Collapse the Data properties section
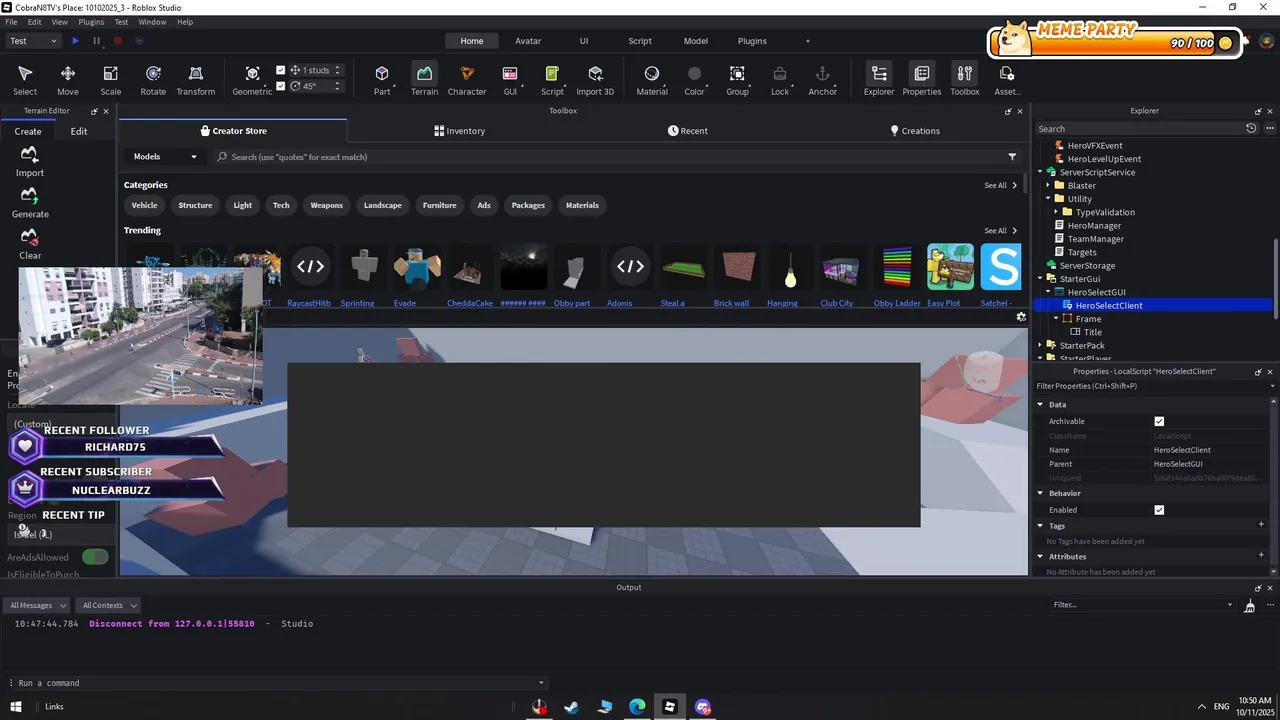The height and width of the screenshot is (720, 1280). [x=1040, y=405]
